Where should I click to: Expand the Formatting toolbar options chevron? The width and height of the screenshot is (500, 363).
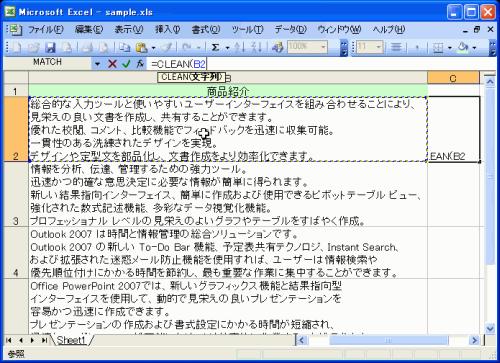[493, 48]
